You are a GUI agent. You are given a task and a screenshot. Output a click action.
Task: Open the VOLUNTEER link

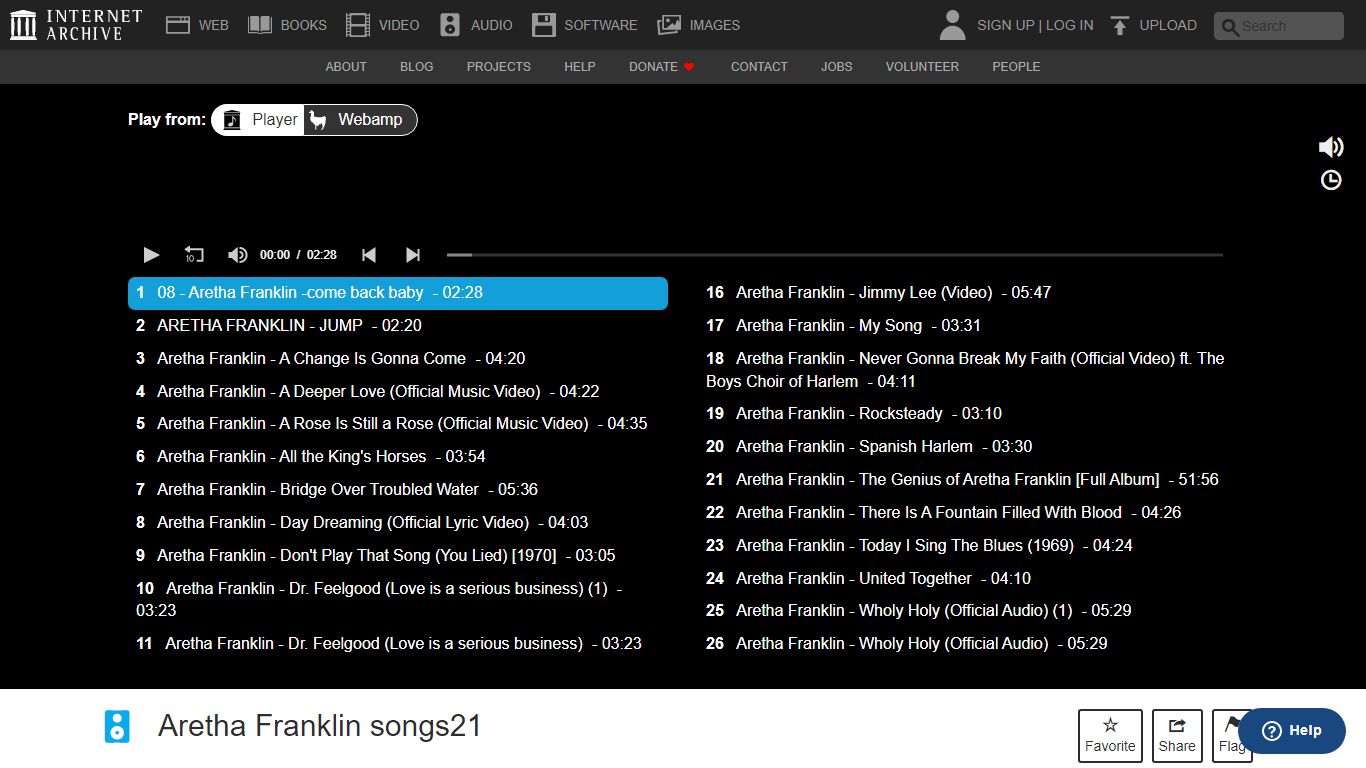coord(922,67)
